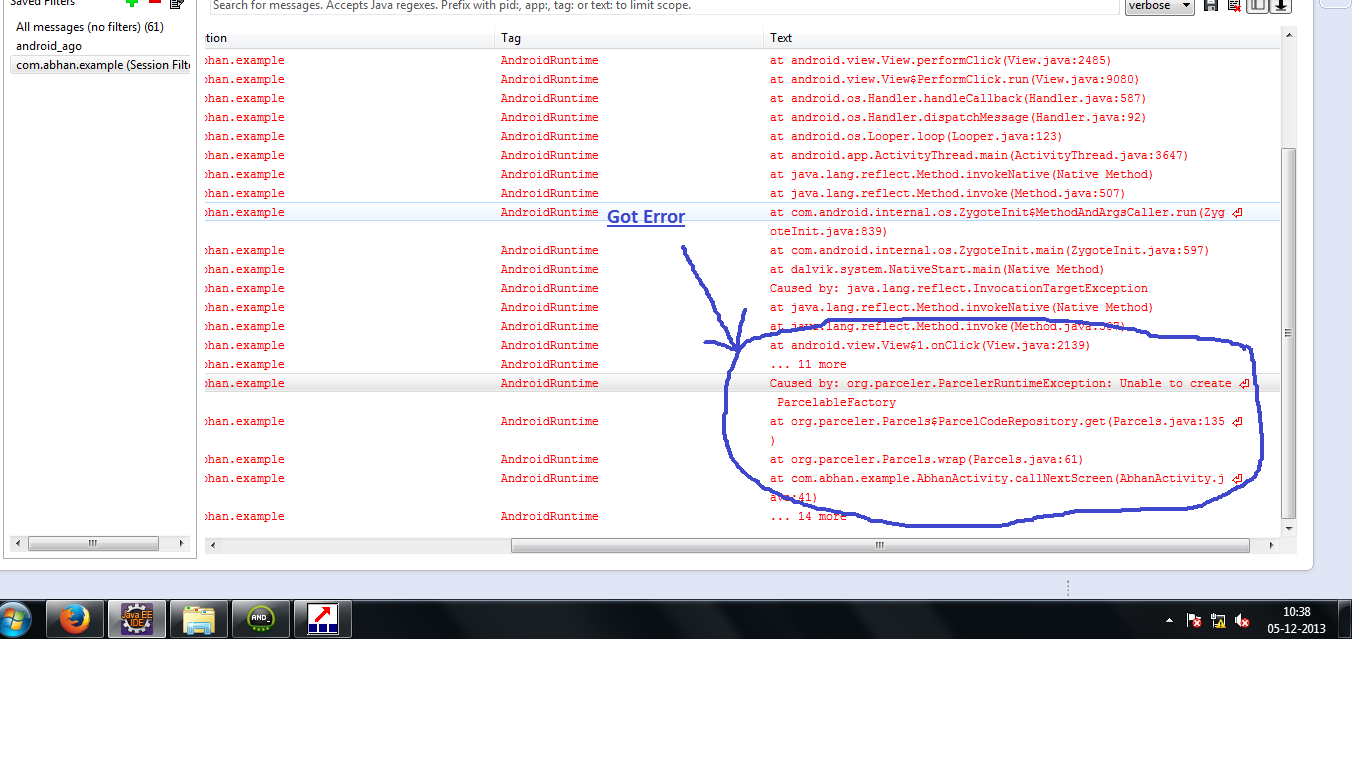Select android_ago saved filter
This screenshot has height=768, width=1366.
49,46
